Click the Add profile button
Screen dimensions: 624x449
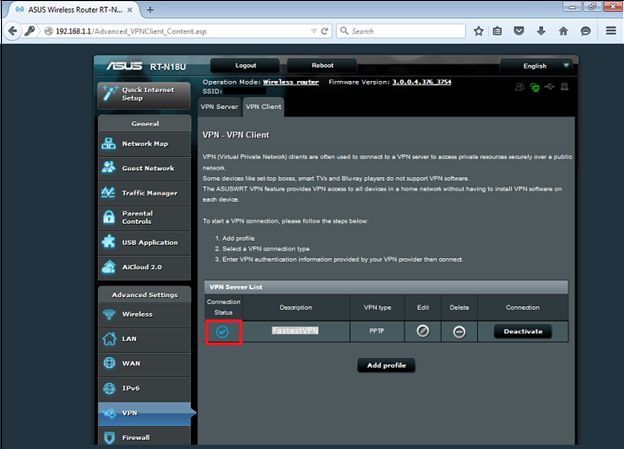[x=386, y=365]
